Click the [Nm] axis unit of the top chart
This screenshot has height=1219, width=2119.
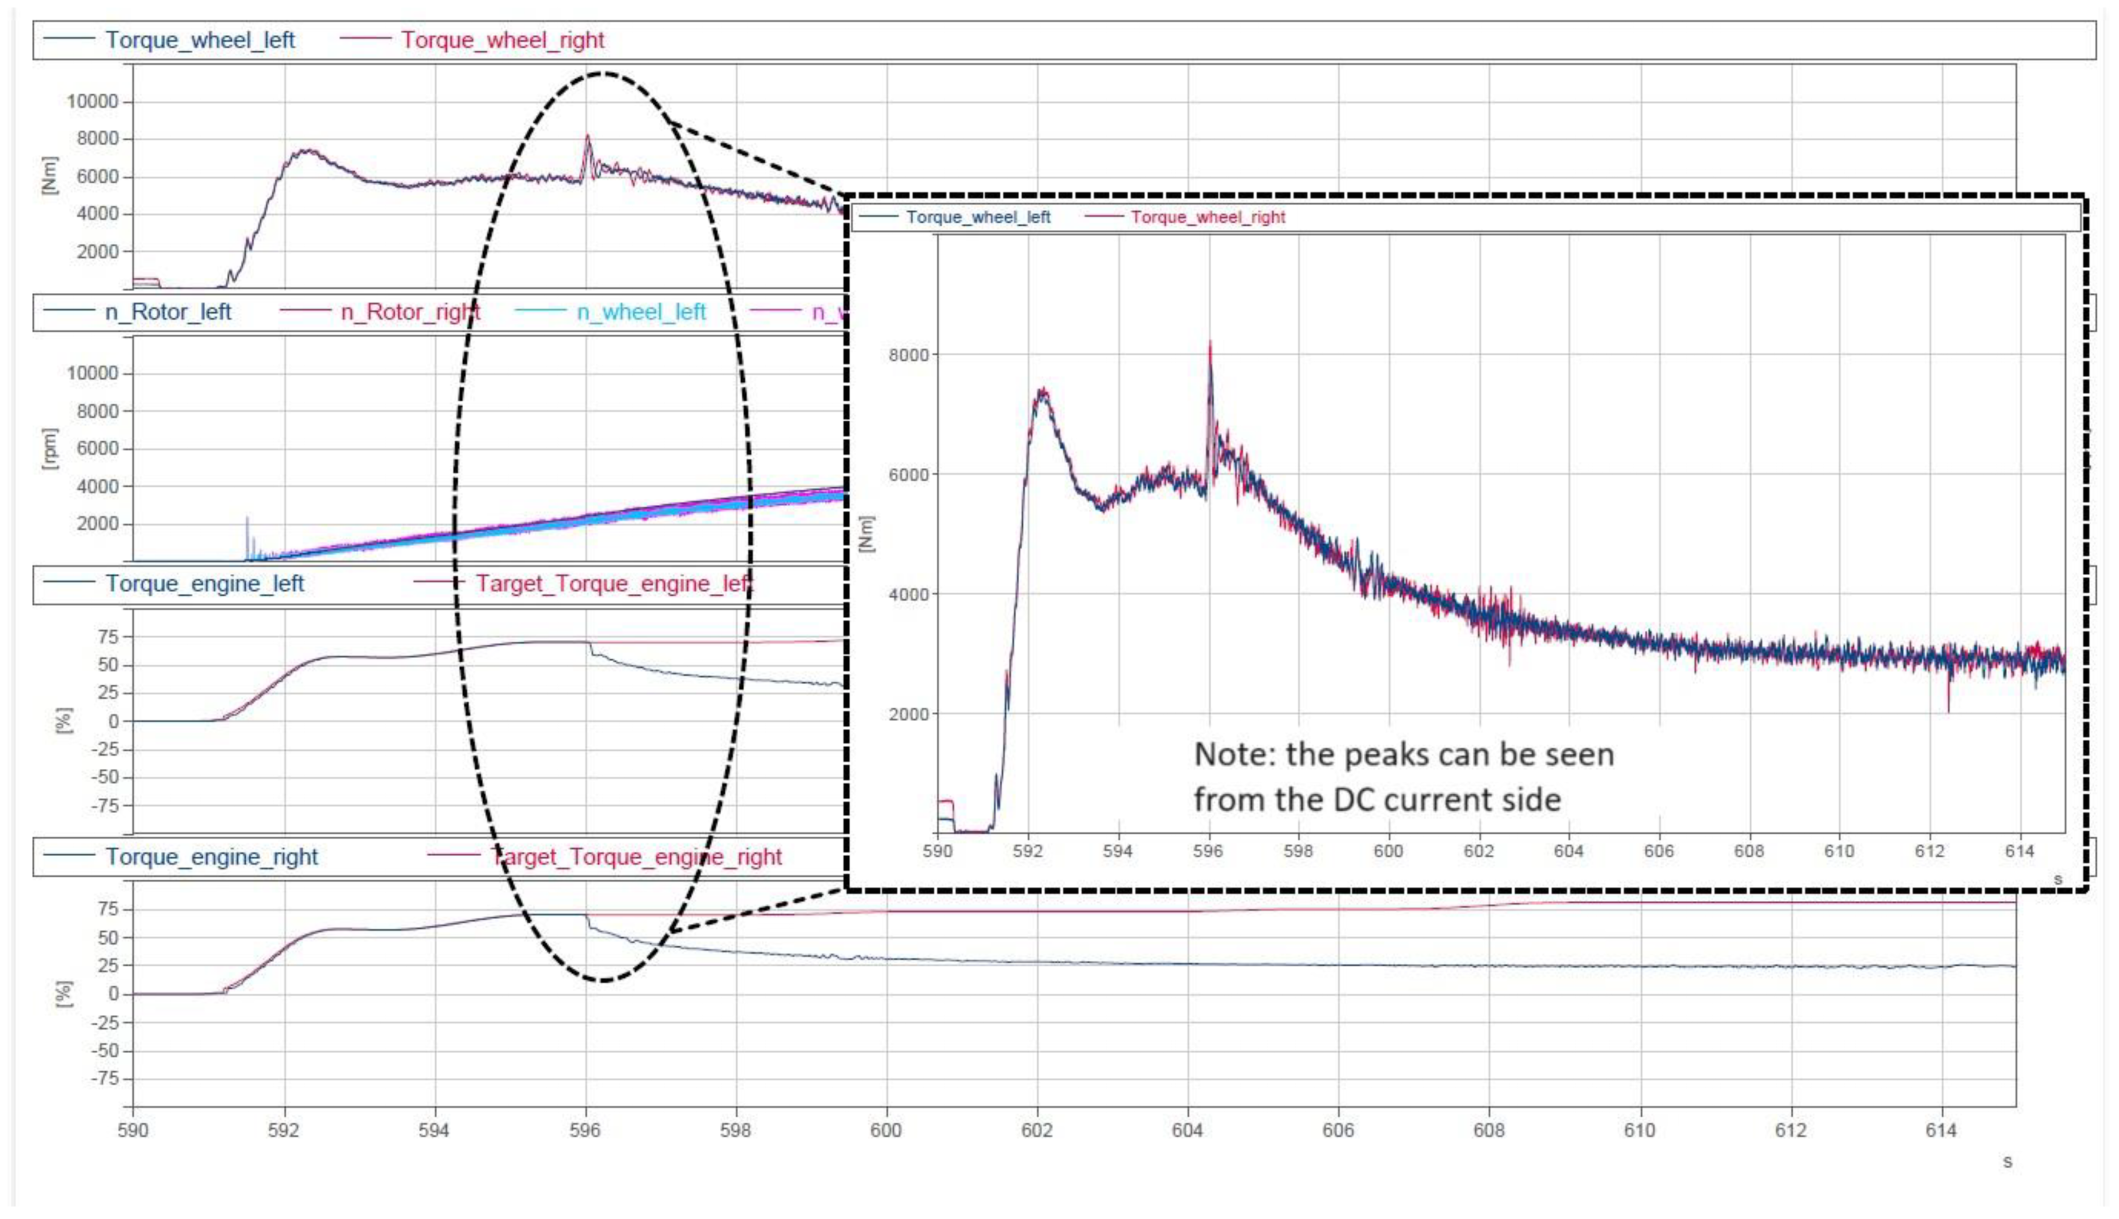point(50,175)
